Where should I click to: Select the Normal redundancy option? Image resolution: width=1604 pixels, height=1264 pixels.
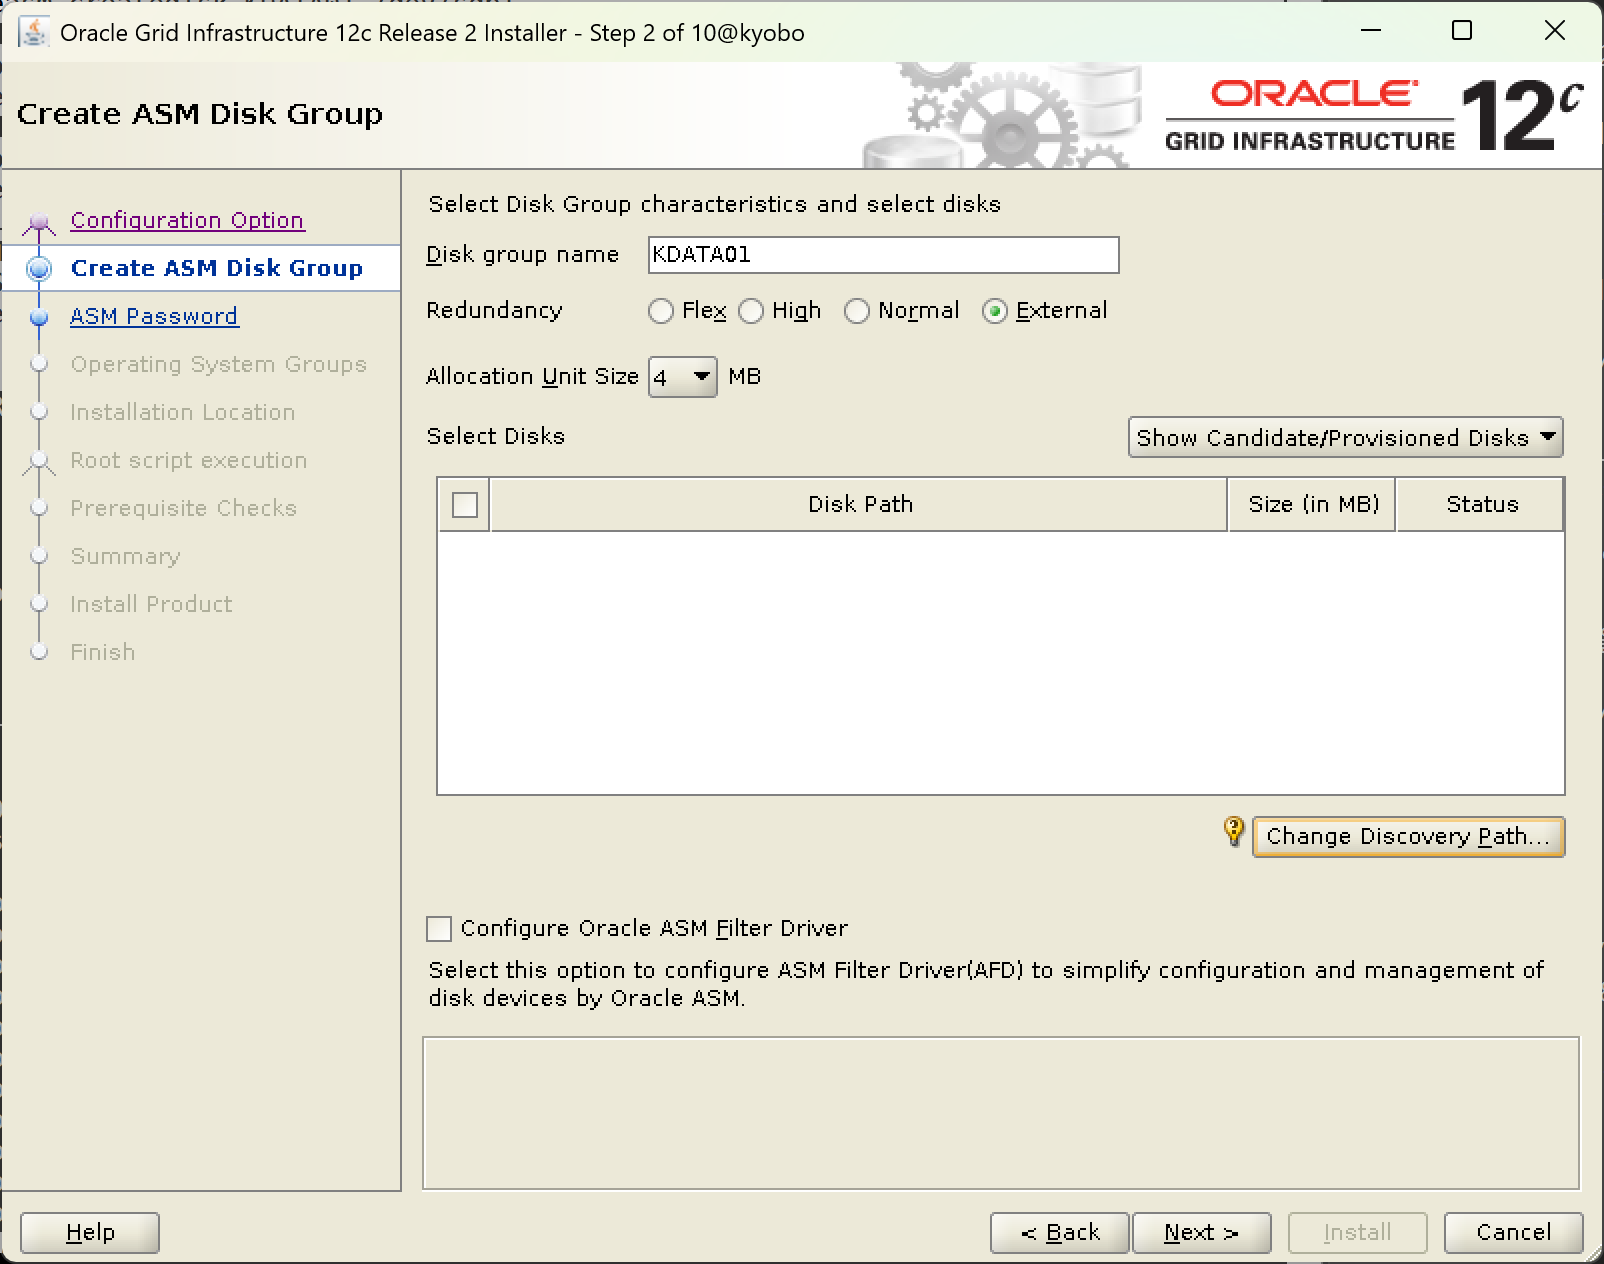[857, 311]
